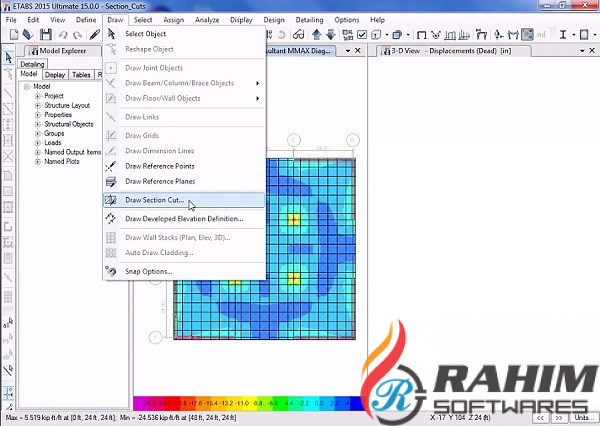Image resolution: width=600 pixels, height=426 pixels.
Task: Save the model with floppy disk icon
Action: pyautogui.click(x=46, y=35)
